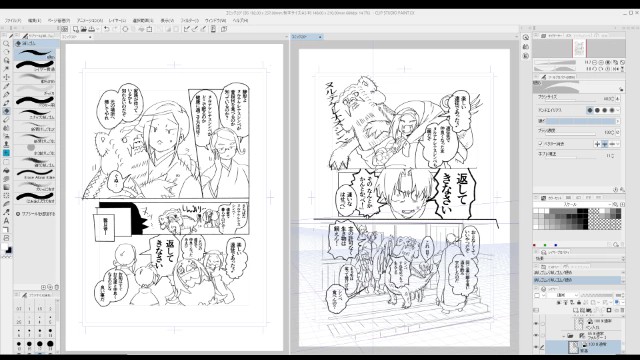Toggle the vector erase checkbox
Screen dimensions: 640x360
(540, 144)
